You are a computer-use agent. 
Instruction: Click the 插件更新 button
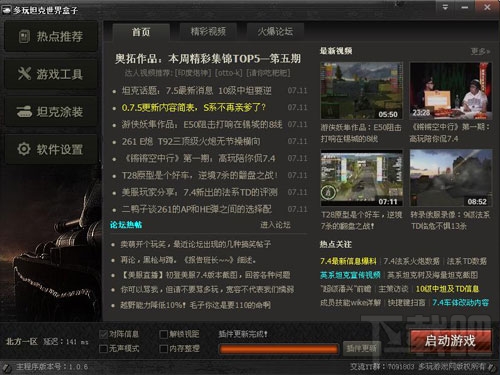(362, 348)
